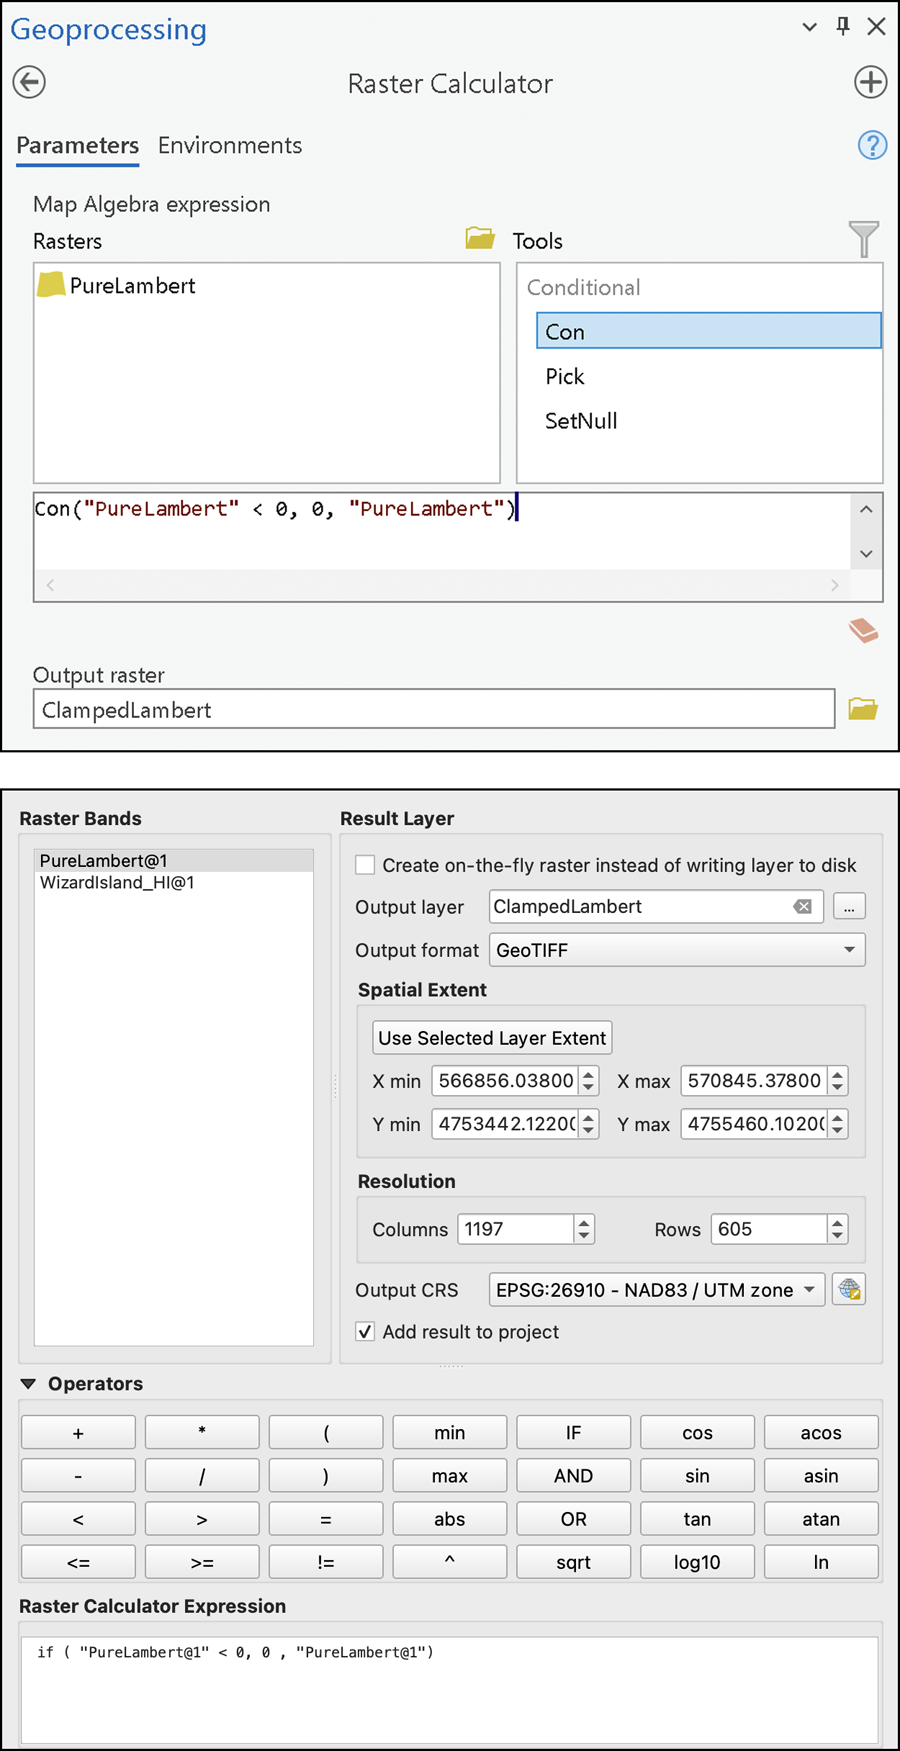Insert the min function
Image resolution: width=900 pixels, height=1751 pixels.
[x=450, y=1433]
